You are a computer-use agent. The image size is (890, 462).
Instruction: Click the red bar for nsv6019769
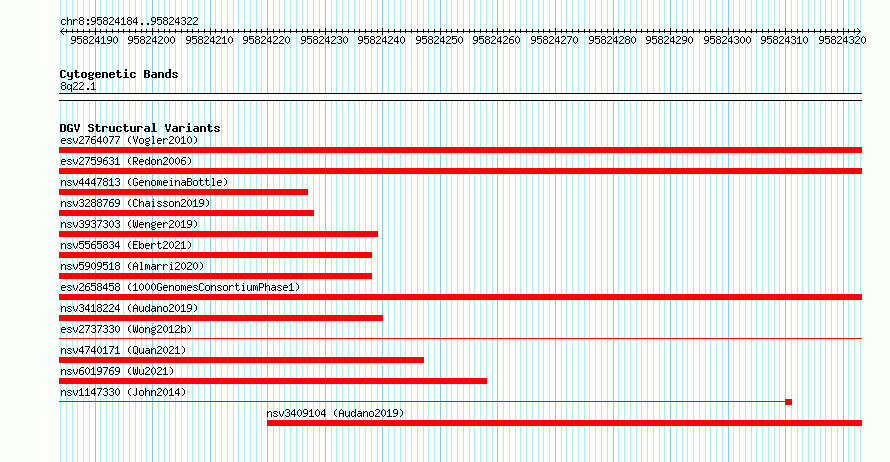(x=273, y=381)
